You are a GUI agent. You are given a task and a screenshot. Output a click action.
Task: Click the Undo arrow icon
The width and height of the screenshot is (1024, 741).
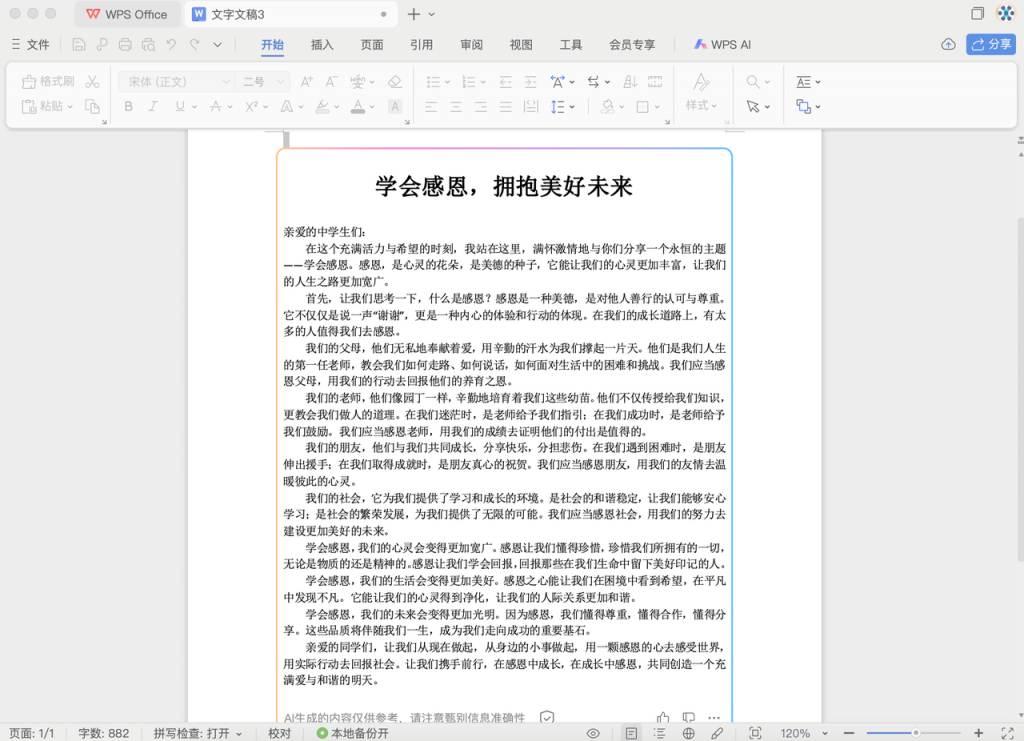click(x=171, y=44)
